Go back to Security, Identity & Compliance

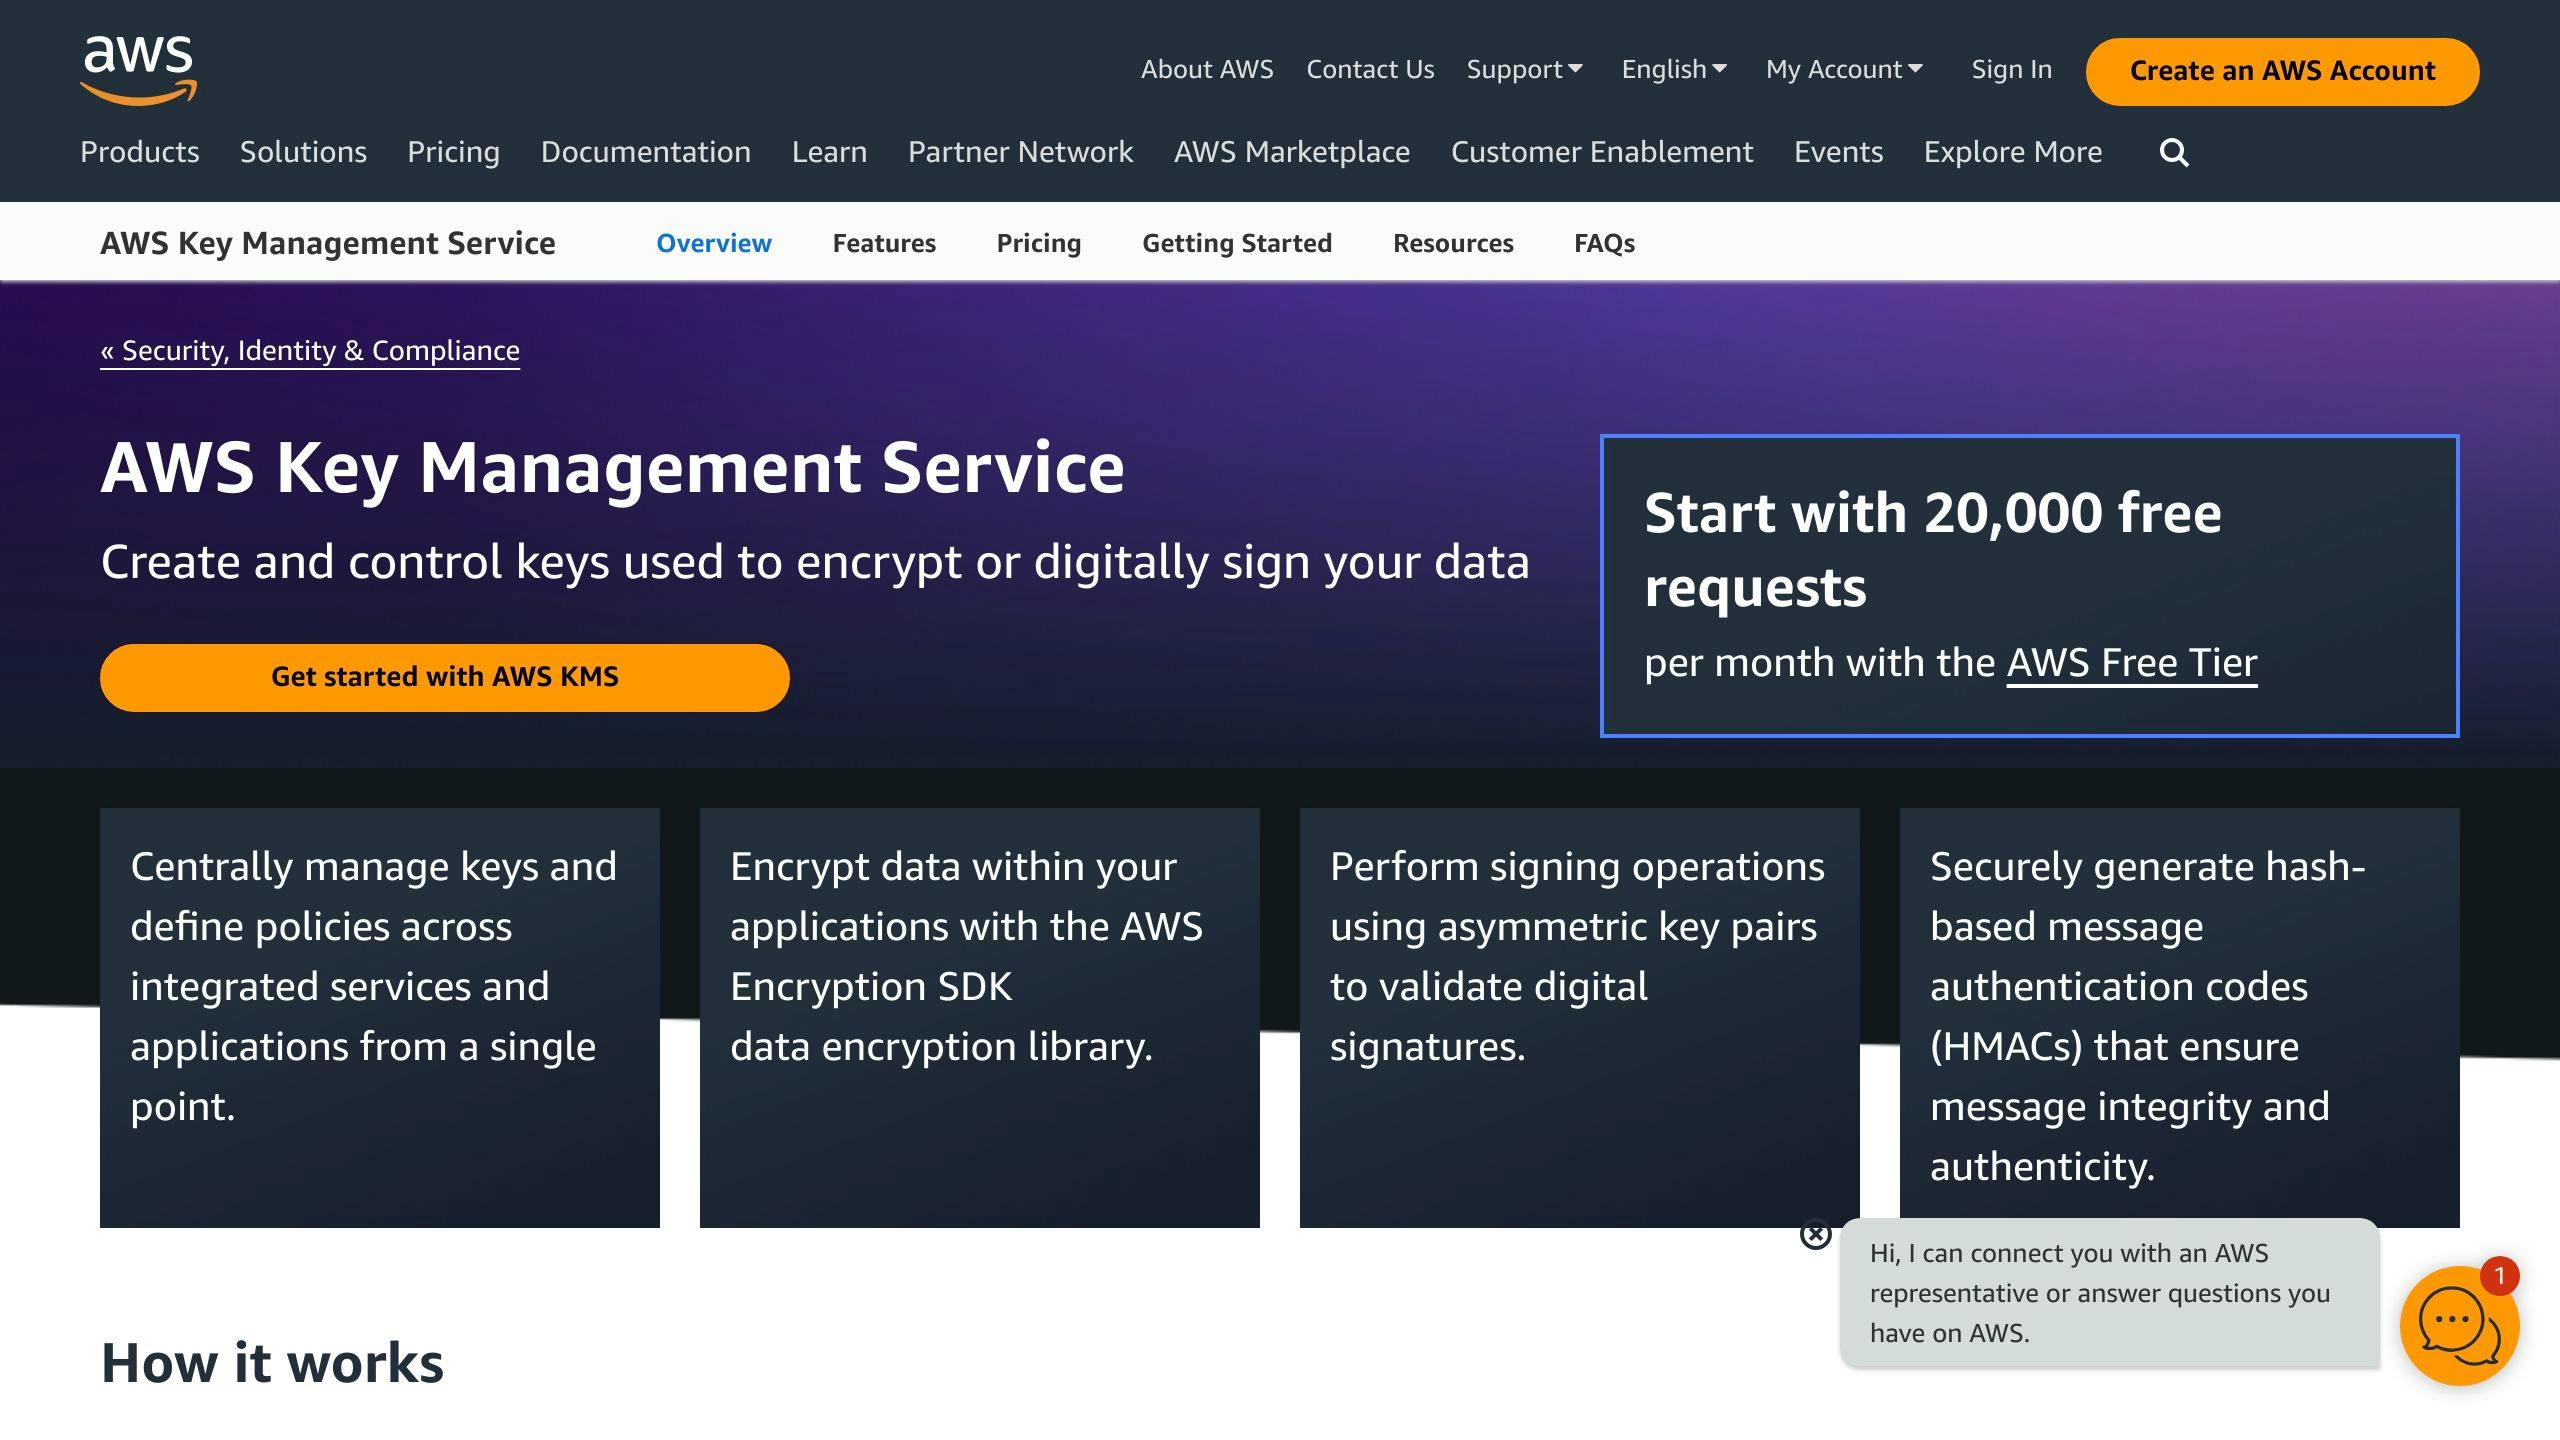pos(310,351)
